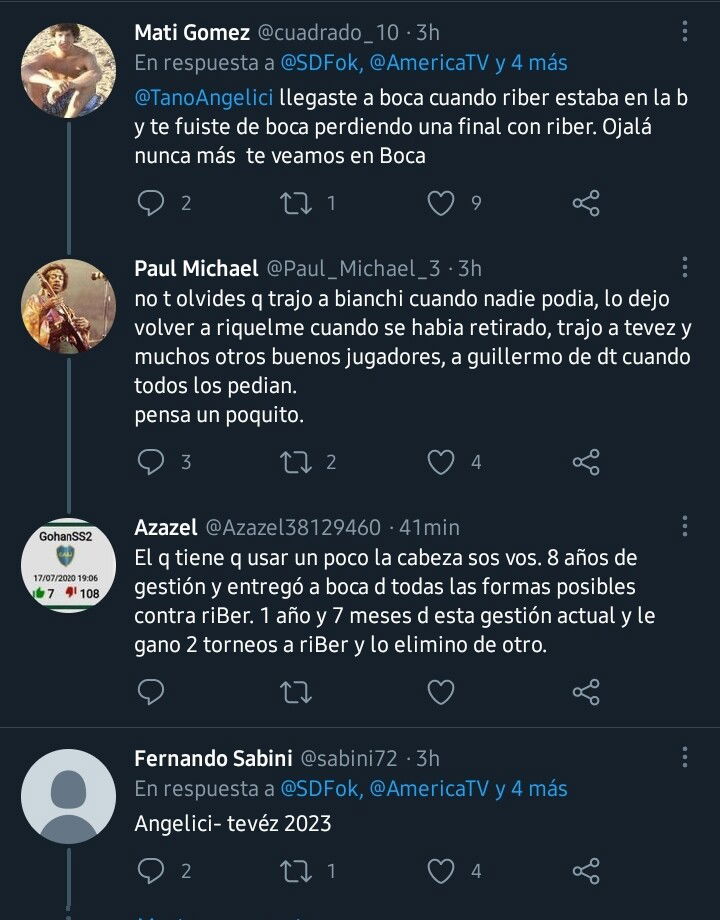Open more options on Azazel's tweet
This screenshot has width=720, height=920.
point(685,526)
